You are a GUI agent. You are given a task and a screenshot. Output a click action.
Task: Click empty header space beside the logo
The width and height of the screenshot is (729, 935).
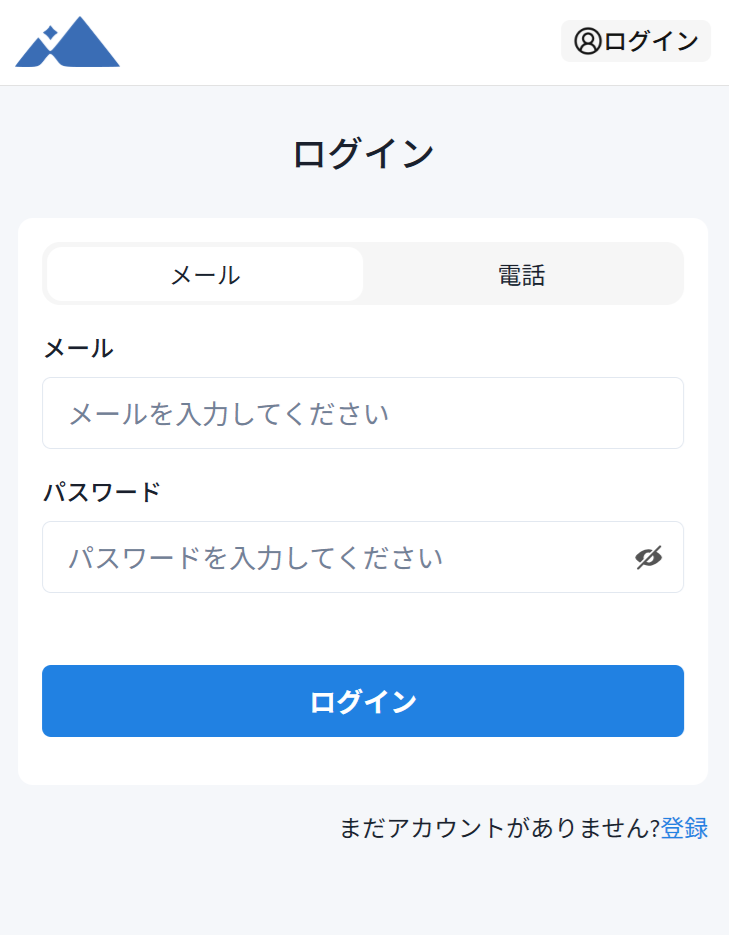pyautogui.click(x=340, y=43)
